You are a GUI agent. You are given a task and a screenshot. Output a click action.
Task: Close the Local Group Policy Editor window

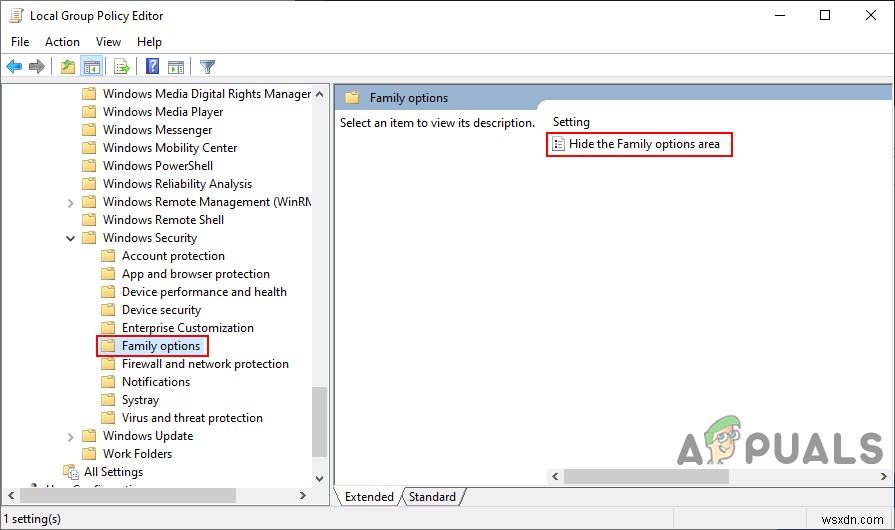click(870, 15)
